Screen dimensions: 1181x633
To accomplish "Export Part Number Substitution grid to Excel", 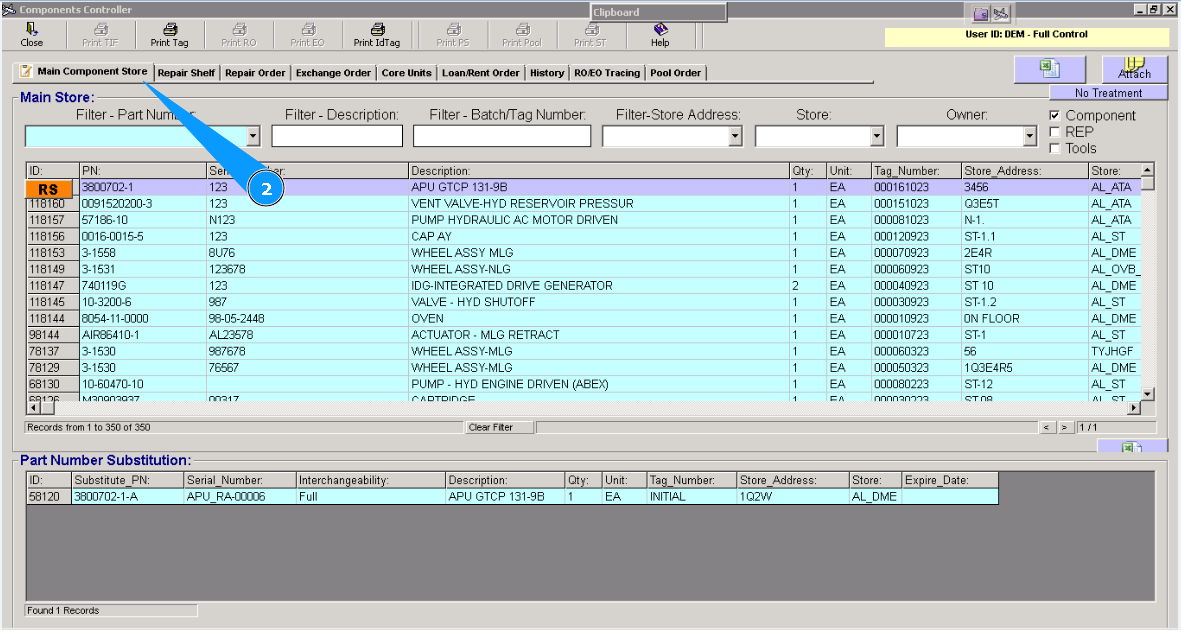I will point(1132,448).
